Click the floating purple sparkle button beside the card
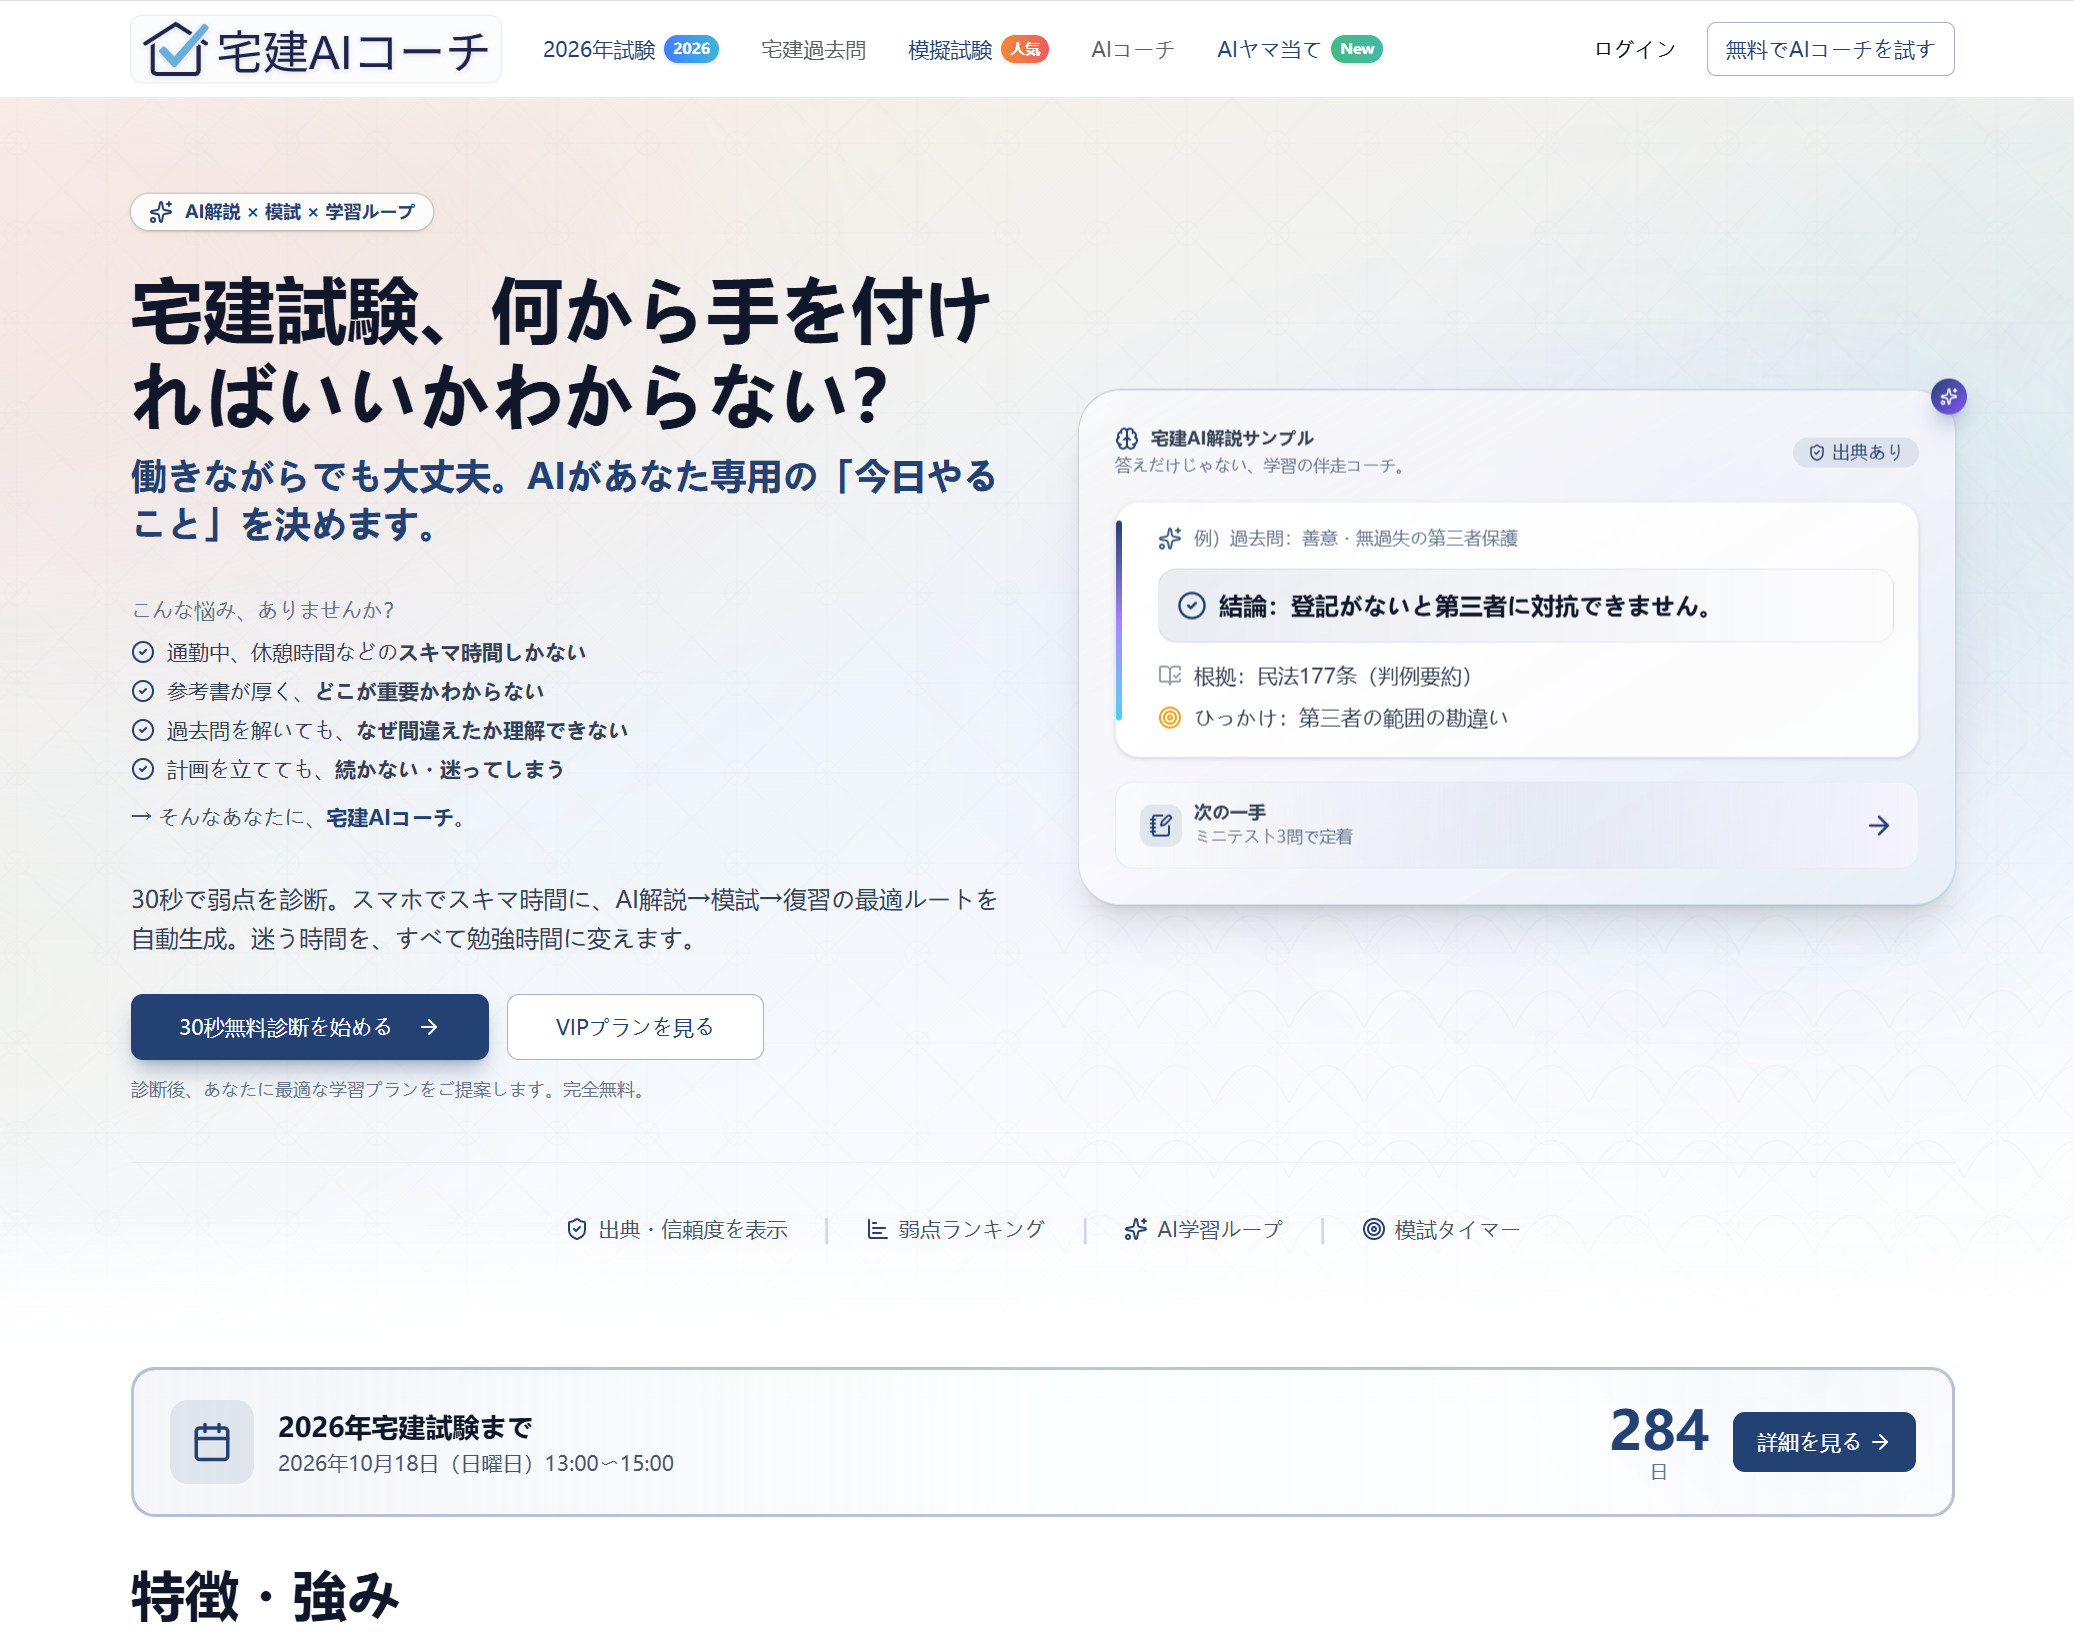This screenshot has width=2074, height=1646. [1948, 396]
